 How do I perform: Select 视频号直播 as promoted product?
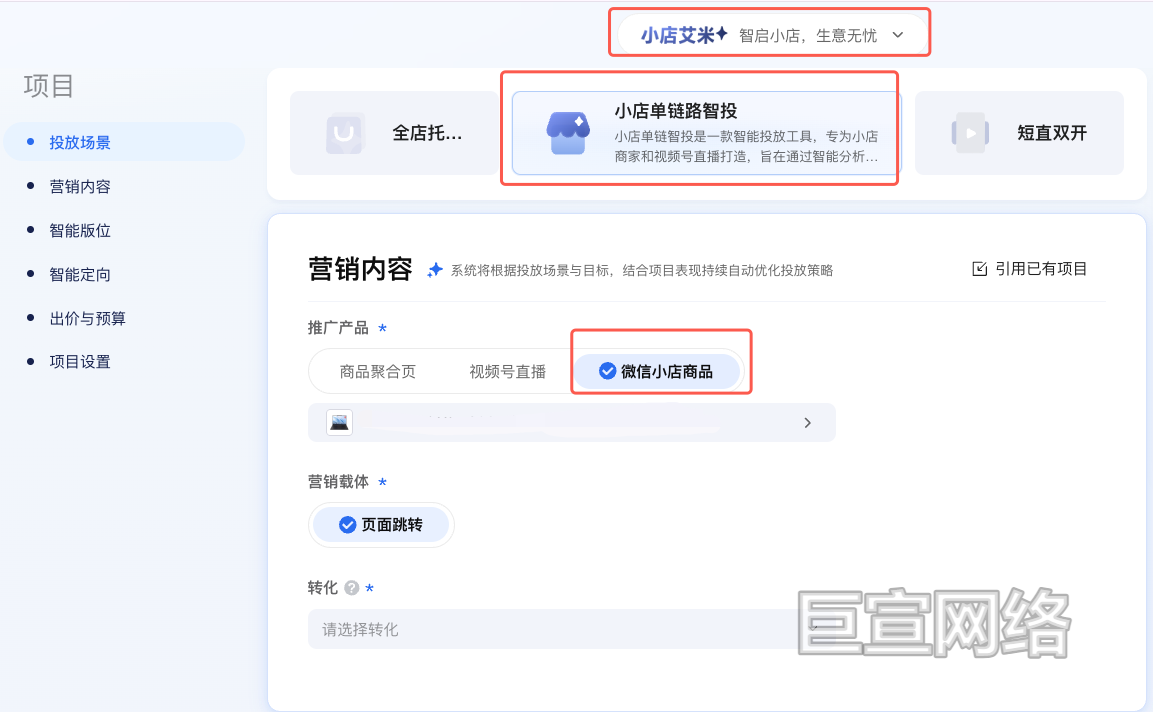[507, 371]
